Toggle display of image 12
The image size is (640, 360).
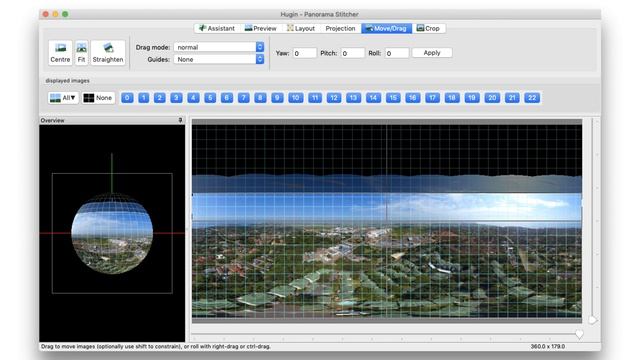tap(334, 98)
